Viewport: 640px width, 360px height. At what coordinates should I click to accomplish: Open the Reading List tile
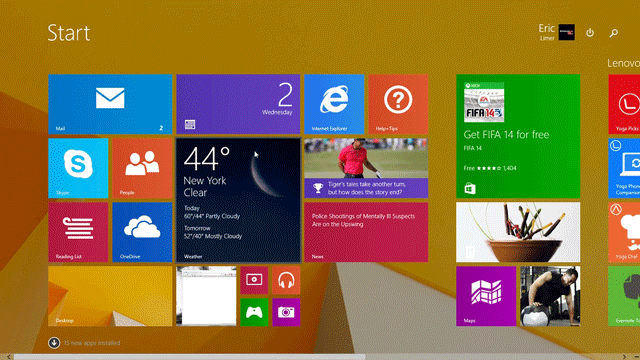coord(78,232)
